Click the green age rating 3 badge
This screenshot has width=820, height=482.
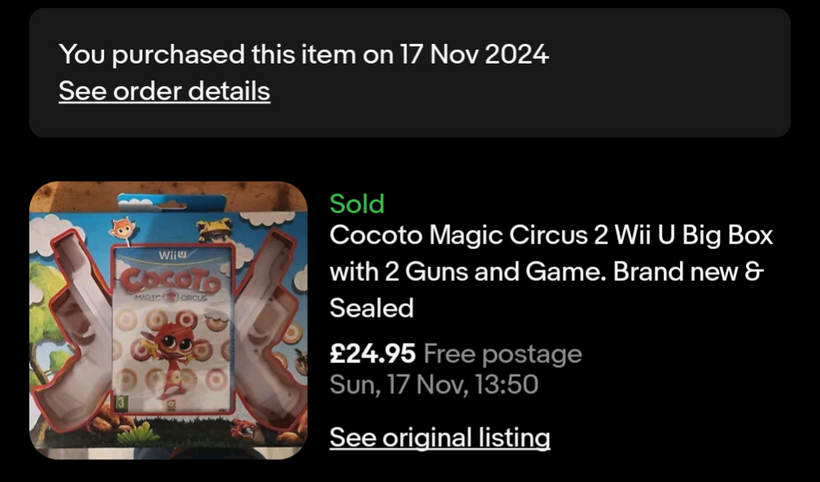pos(121,402)
